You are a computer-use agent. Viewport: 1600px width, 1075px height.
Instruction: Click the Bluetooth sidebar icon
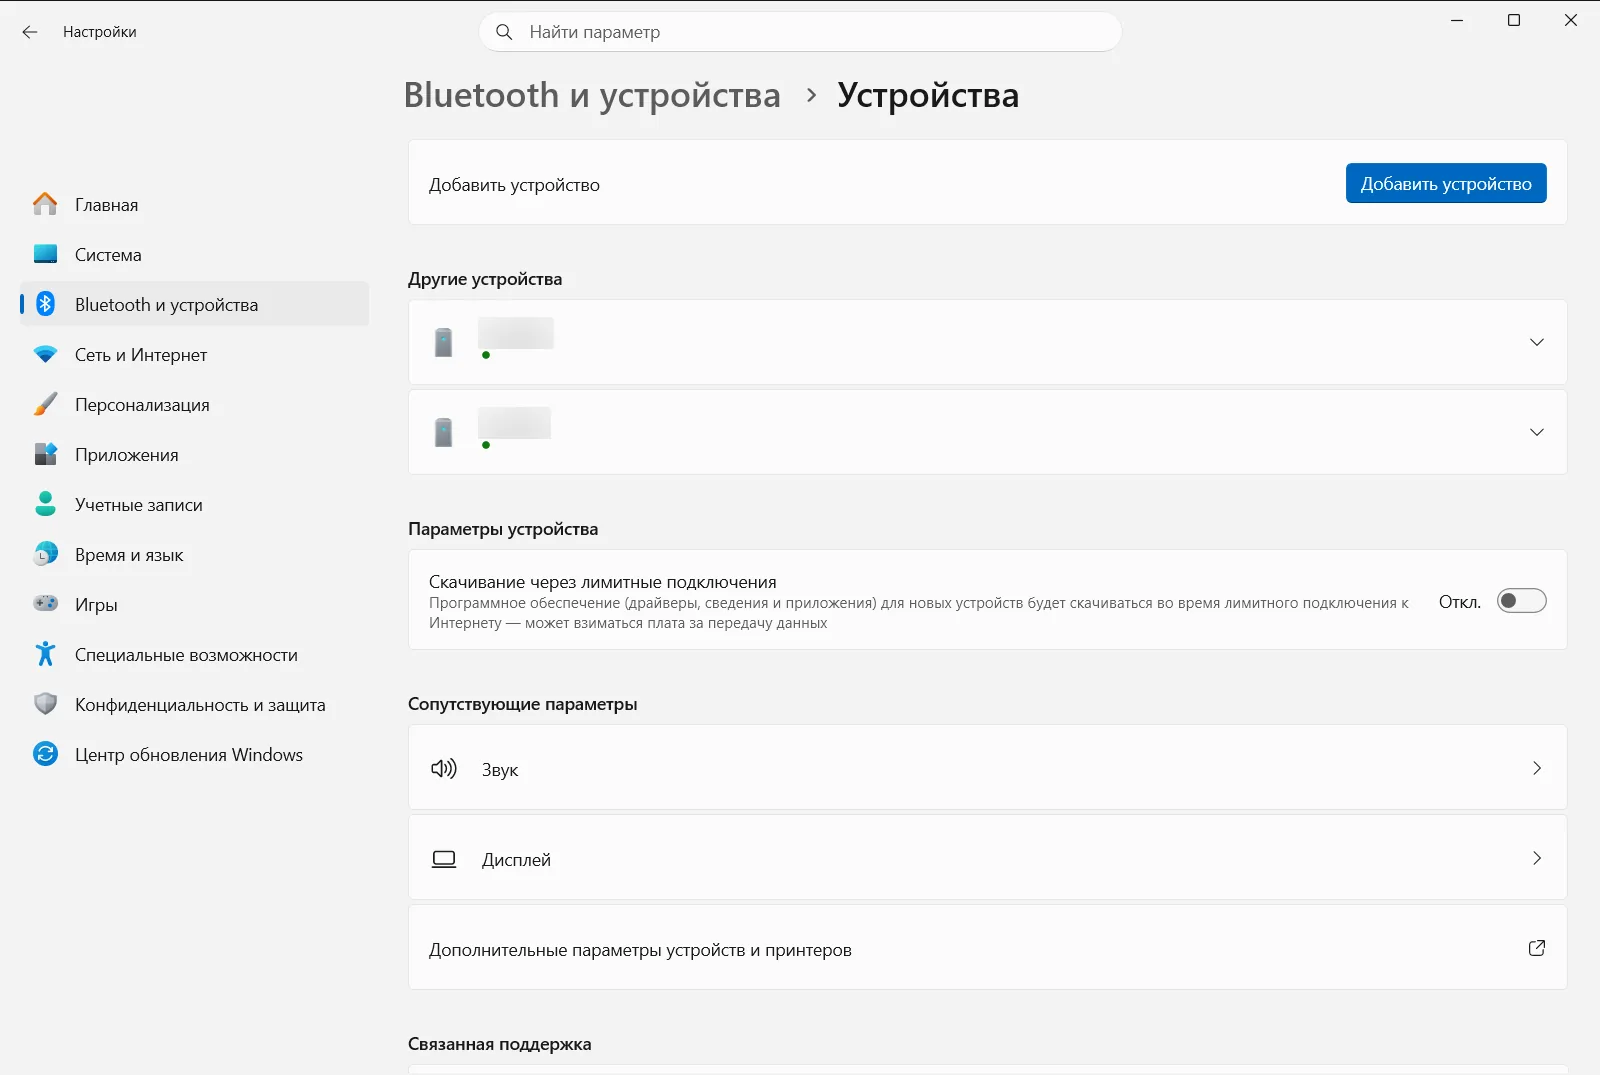(x=45, y=304)
